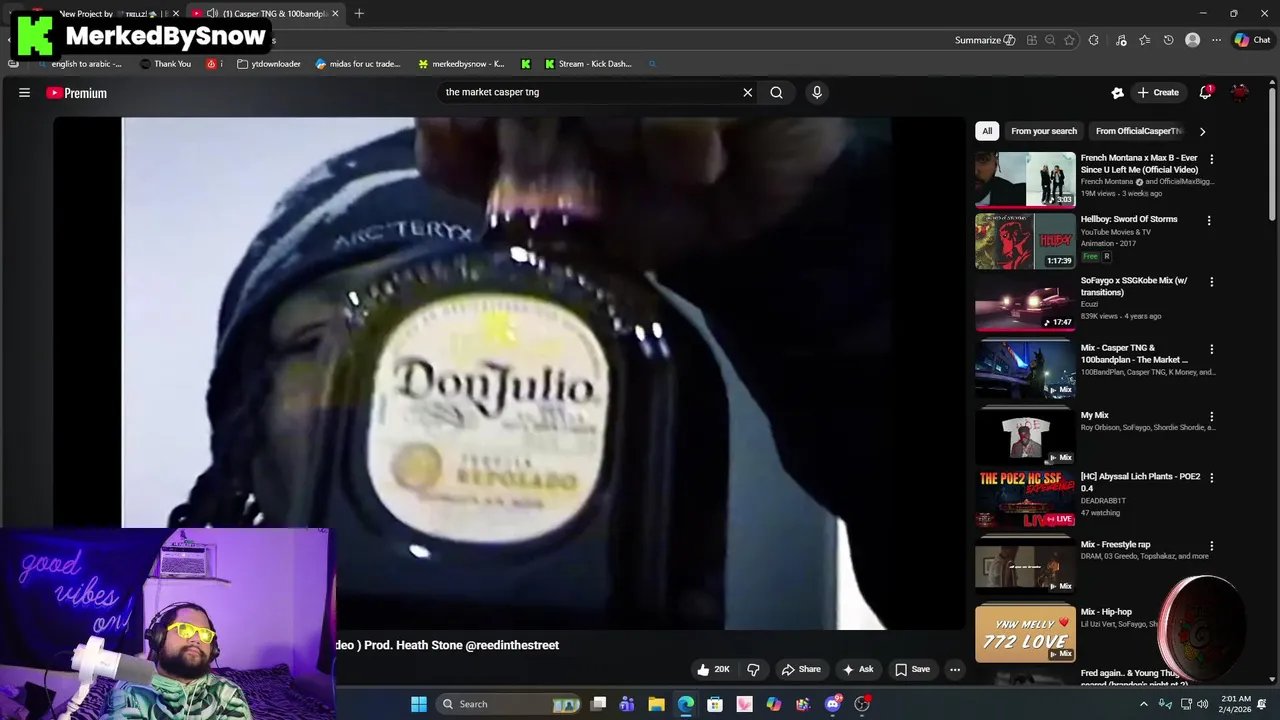Dislike the video
Screen dimensions: 1280x720
click(753, 669)
